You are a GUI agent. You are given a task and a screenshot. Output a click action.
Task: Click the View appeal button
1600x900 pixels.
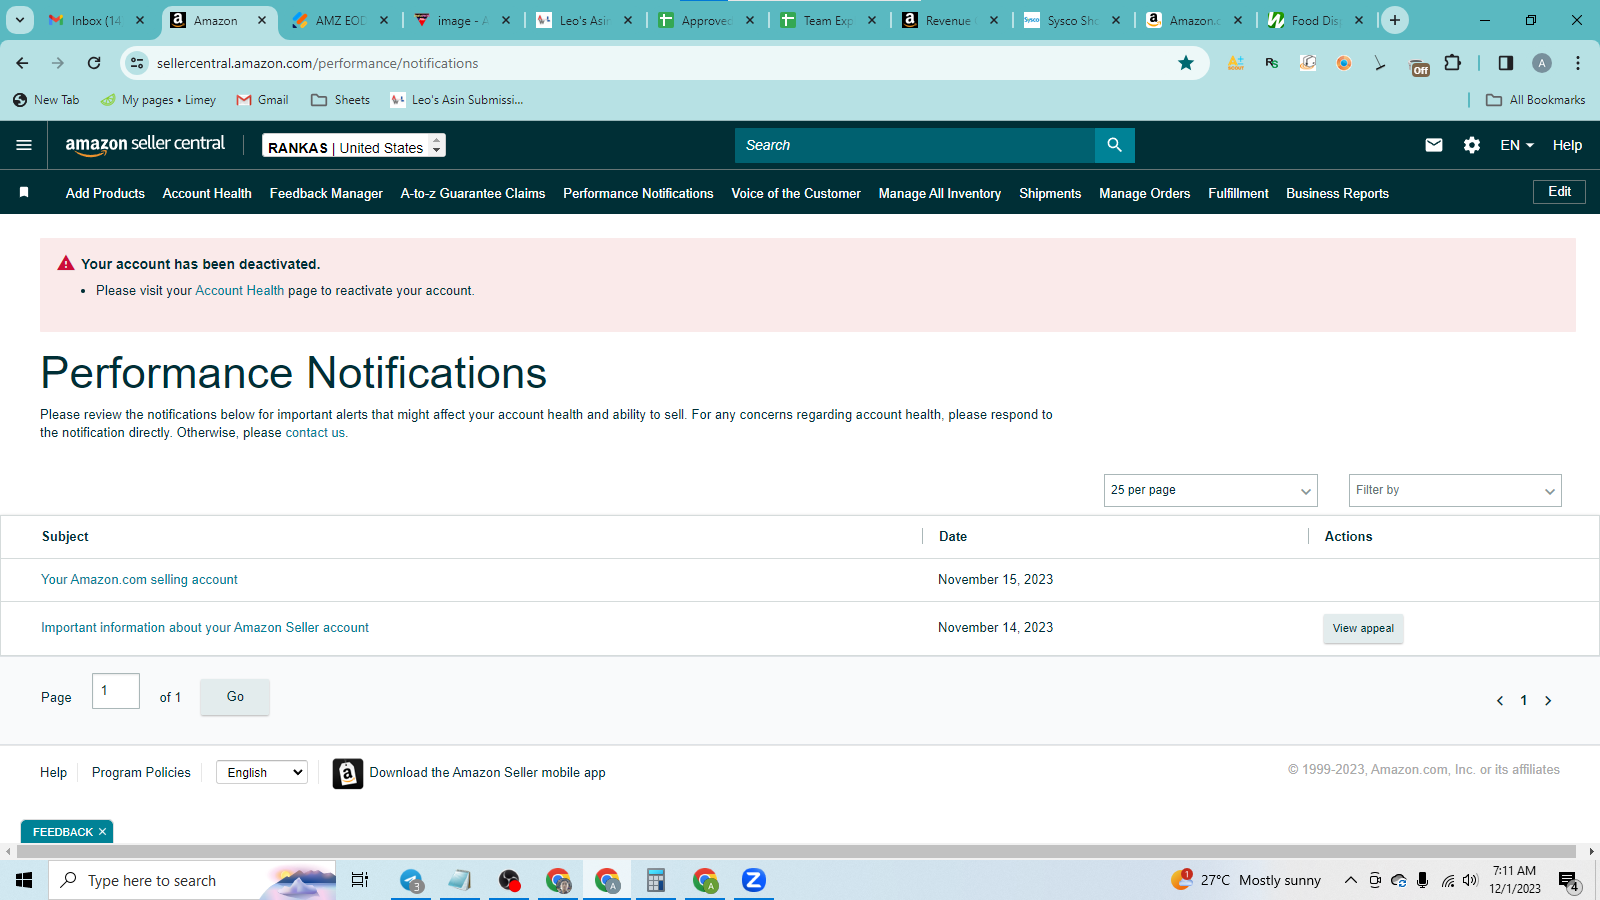[x=1363, y=628]
